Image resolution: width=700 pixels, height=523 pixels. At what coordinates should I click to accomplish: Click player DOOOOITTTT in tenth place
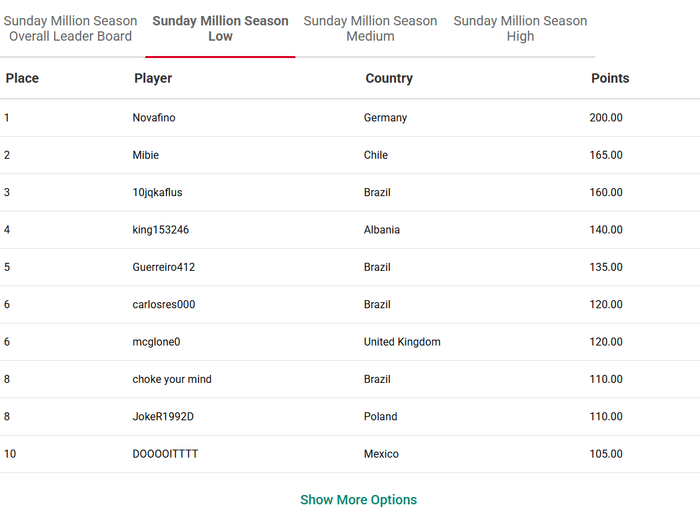point(165,454)
